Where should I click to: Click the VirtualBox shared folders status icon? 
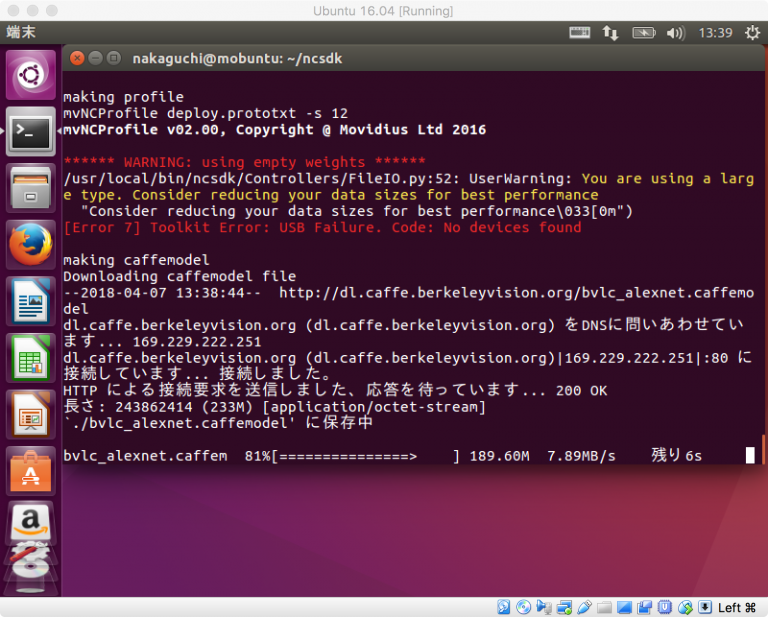(604, 607)
